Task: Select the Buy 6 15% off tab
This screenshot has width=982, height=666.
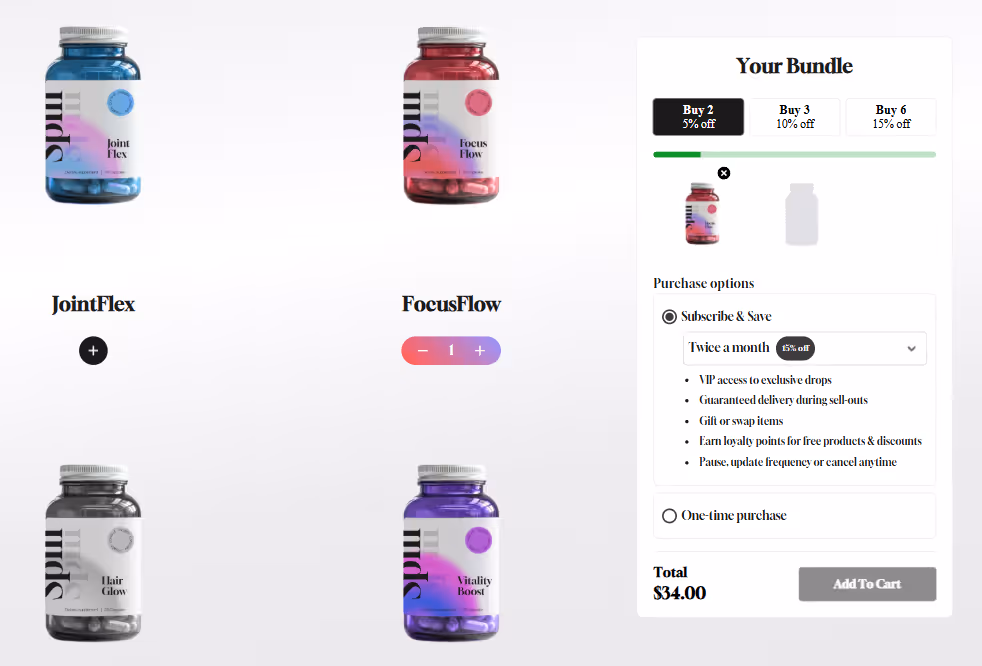Action: click(891, 117)
